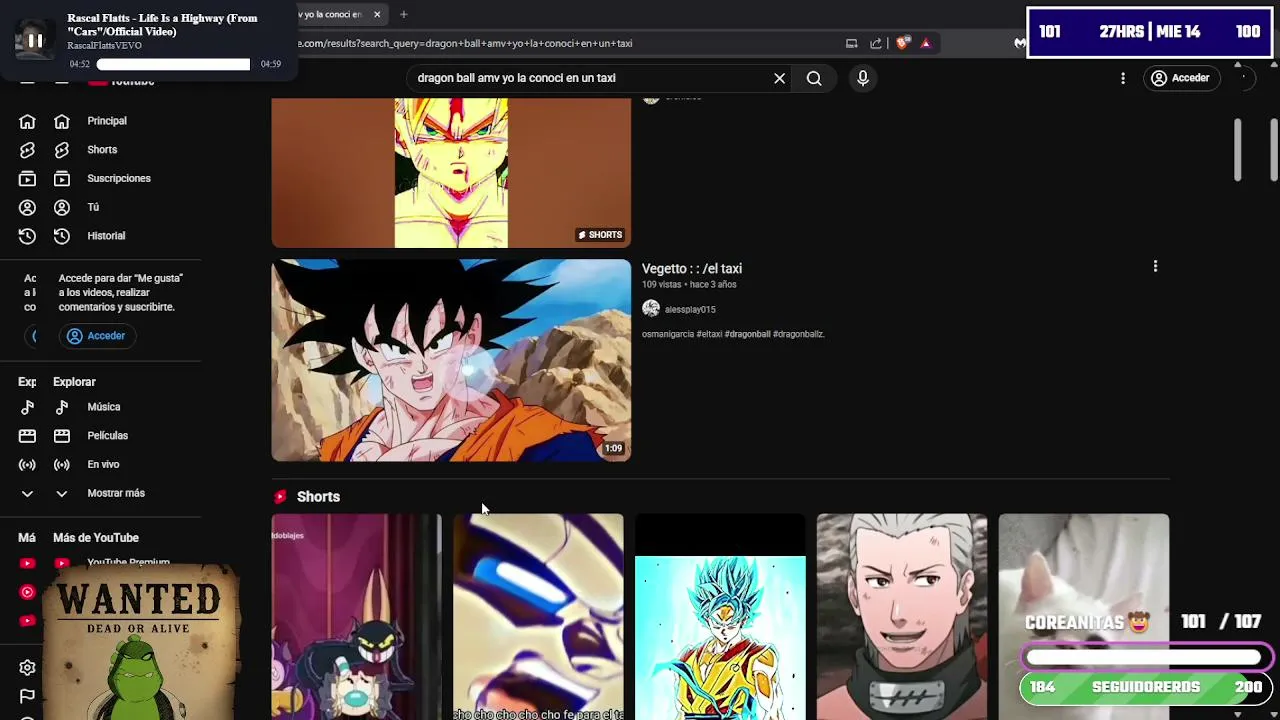This screenshot has width=1280, height=720.
Task: Click the #eltaxi #dragonball description text
Action: [x=733, y=334]
